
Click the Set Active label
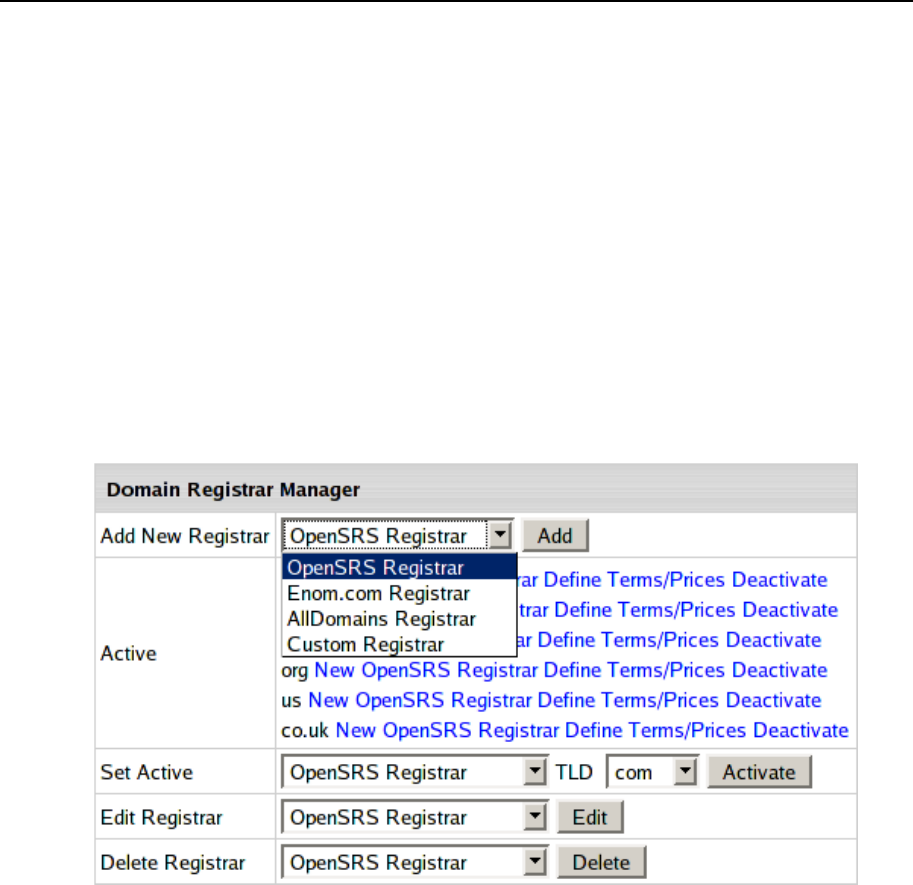tap(146, 772)
